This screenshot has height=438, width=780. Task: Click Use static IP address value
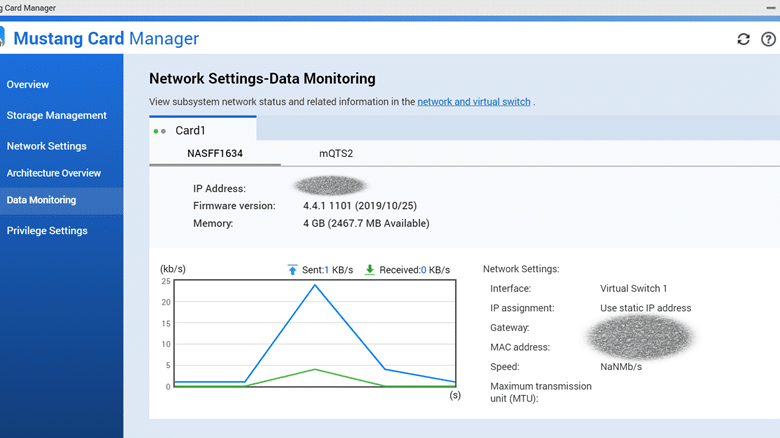click(646, 308)
